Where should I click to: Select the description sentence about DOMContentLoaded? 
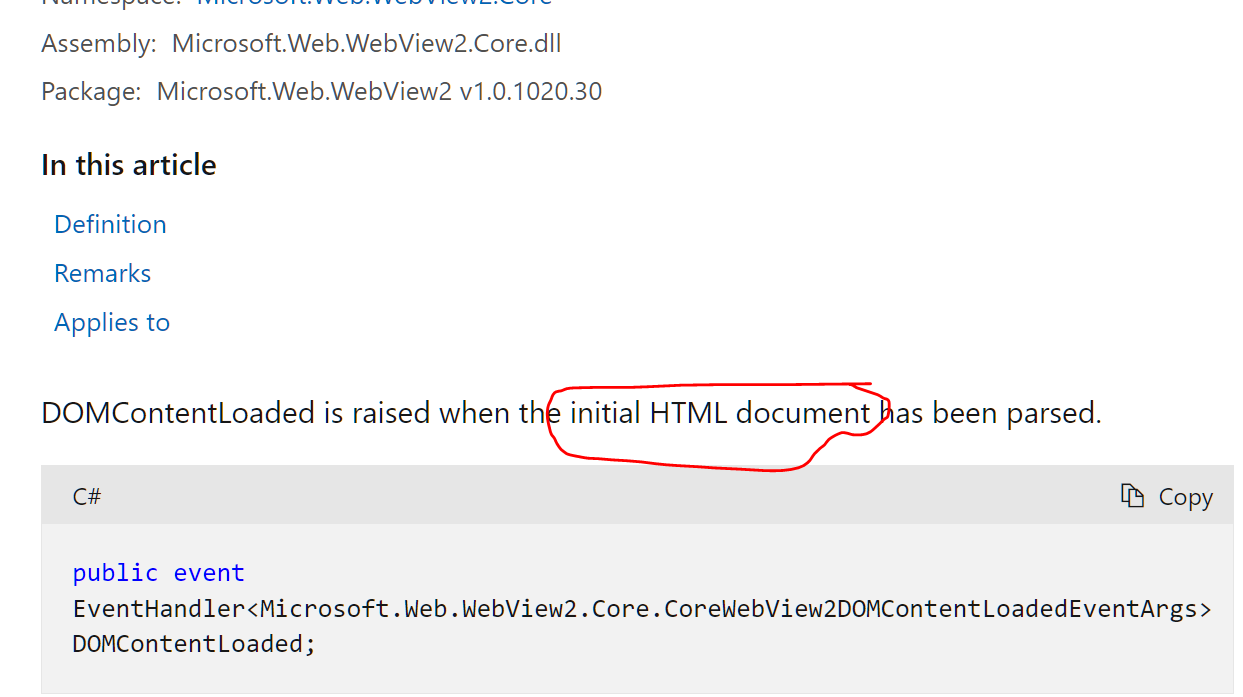570,412
